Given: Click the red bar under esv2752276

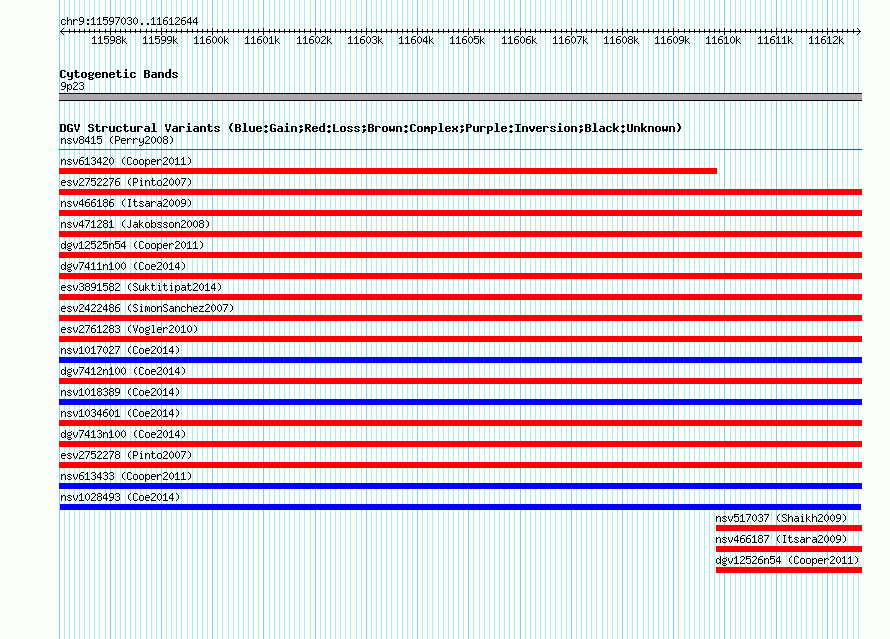Looking at the screenshot, I should tap(461, 192).
